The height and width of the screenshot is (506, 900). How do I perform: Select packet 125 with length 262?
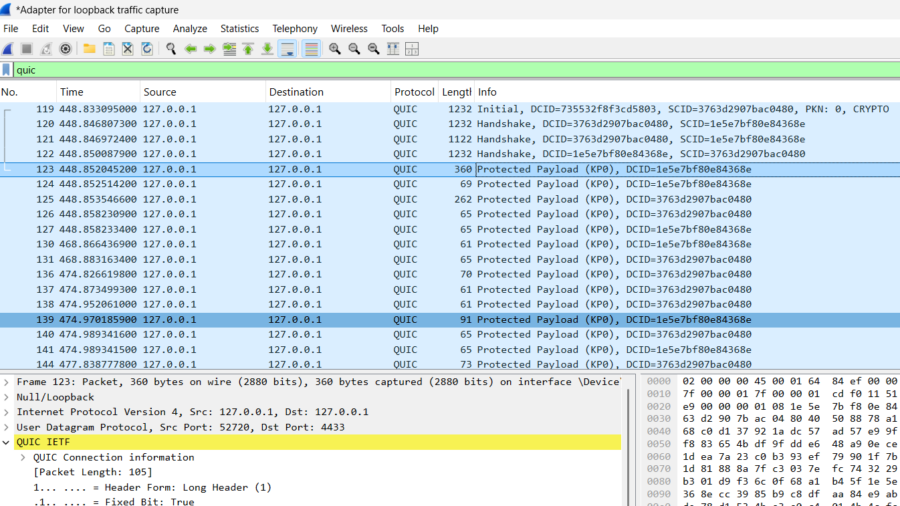450,199
